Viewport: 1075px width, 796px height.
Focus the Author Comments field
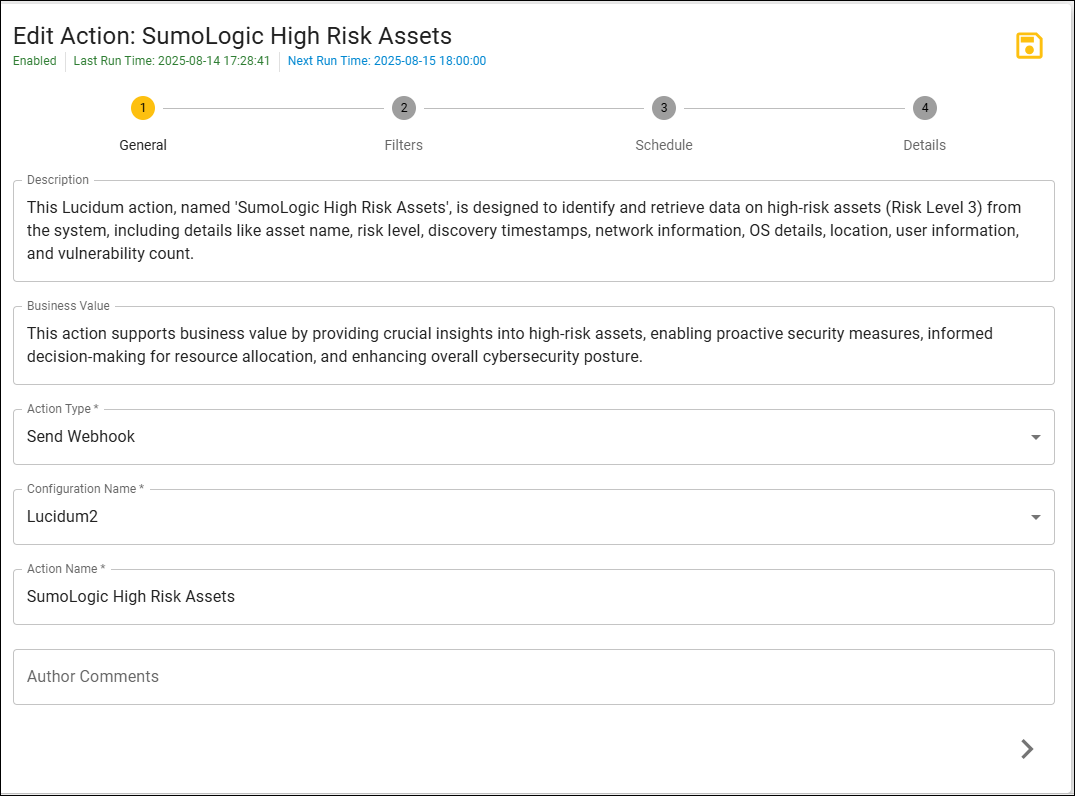(x=533, y=677)
